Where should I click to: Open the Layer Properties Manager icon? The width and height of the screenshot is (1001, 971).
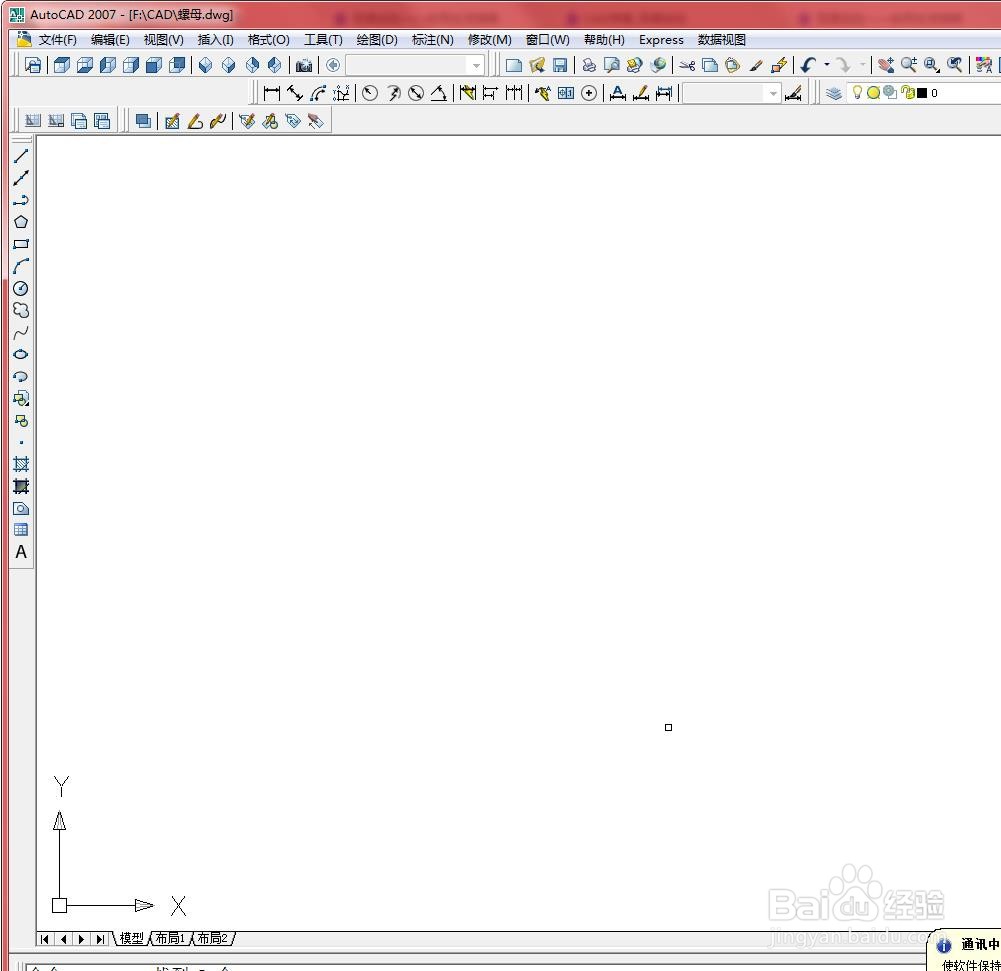point(834,93)
